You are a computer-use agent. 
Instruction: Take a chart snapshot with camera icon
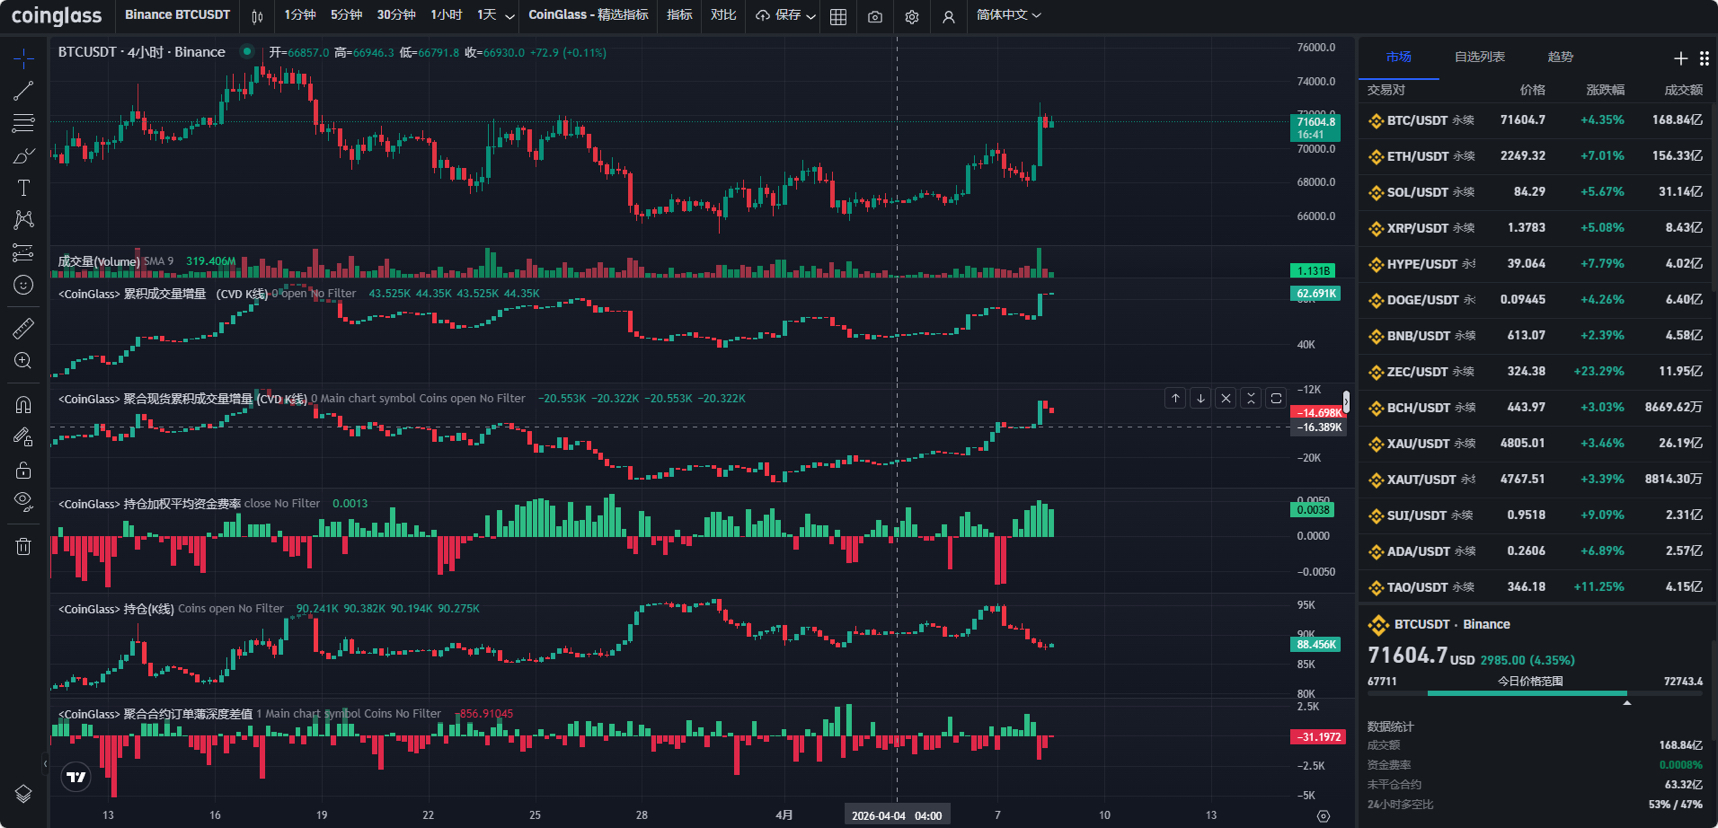[x=875, y=16]
